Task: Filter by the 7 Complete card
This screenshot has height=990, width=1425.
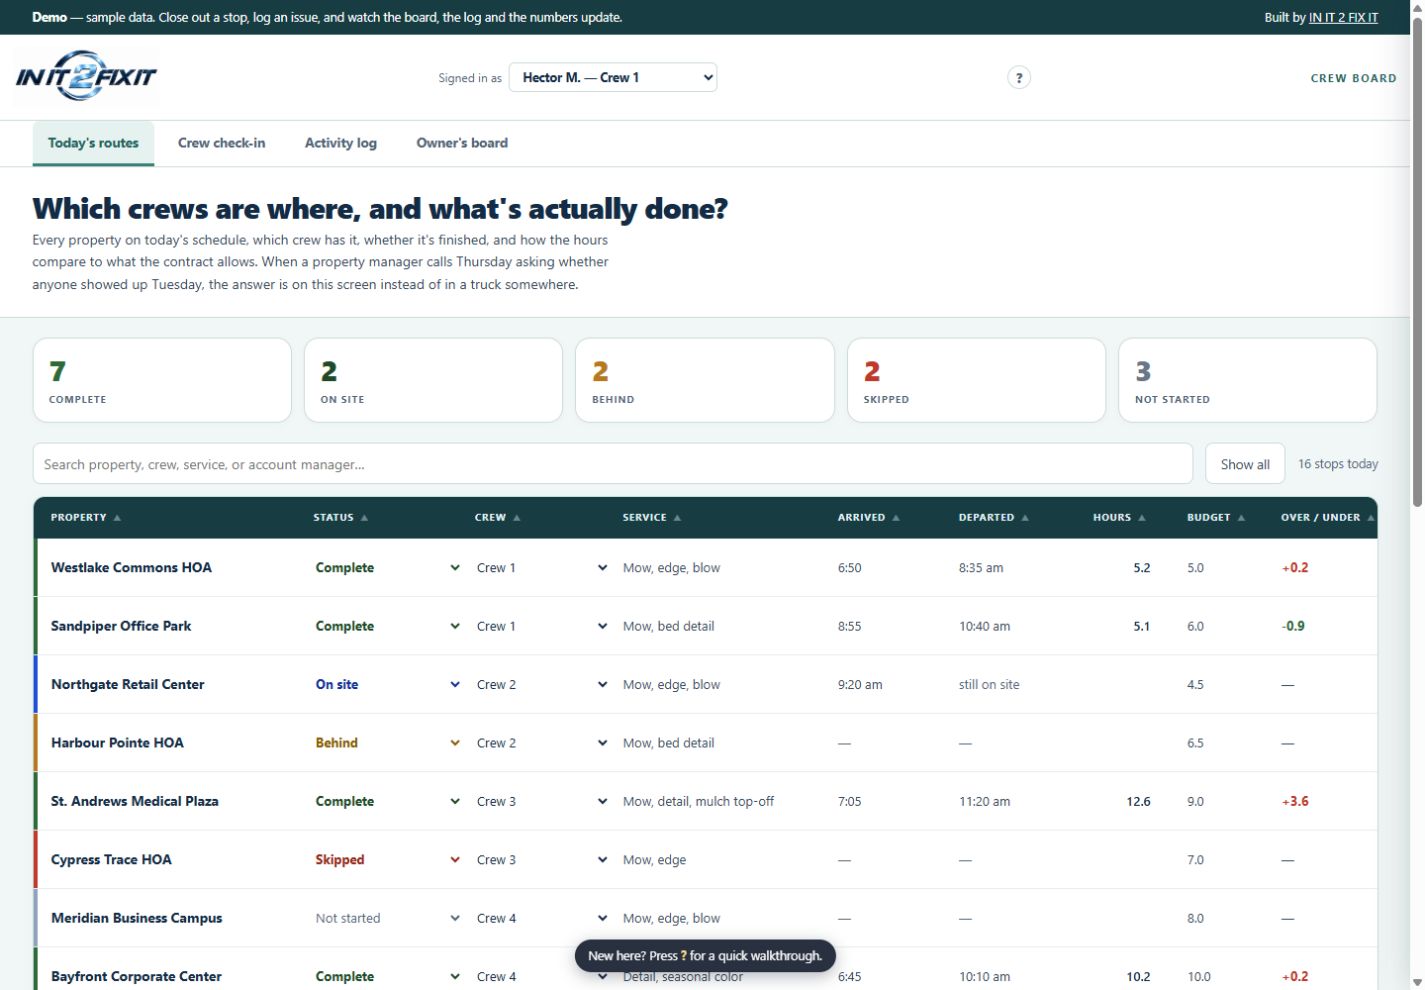Action: [162, 380]
